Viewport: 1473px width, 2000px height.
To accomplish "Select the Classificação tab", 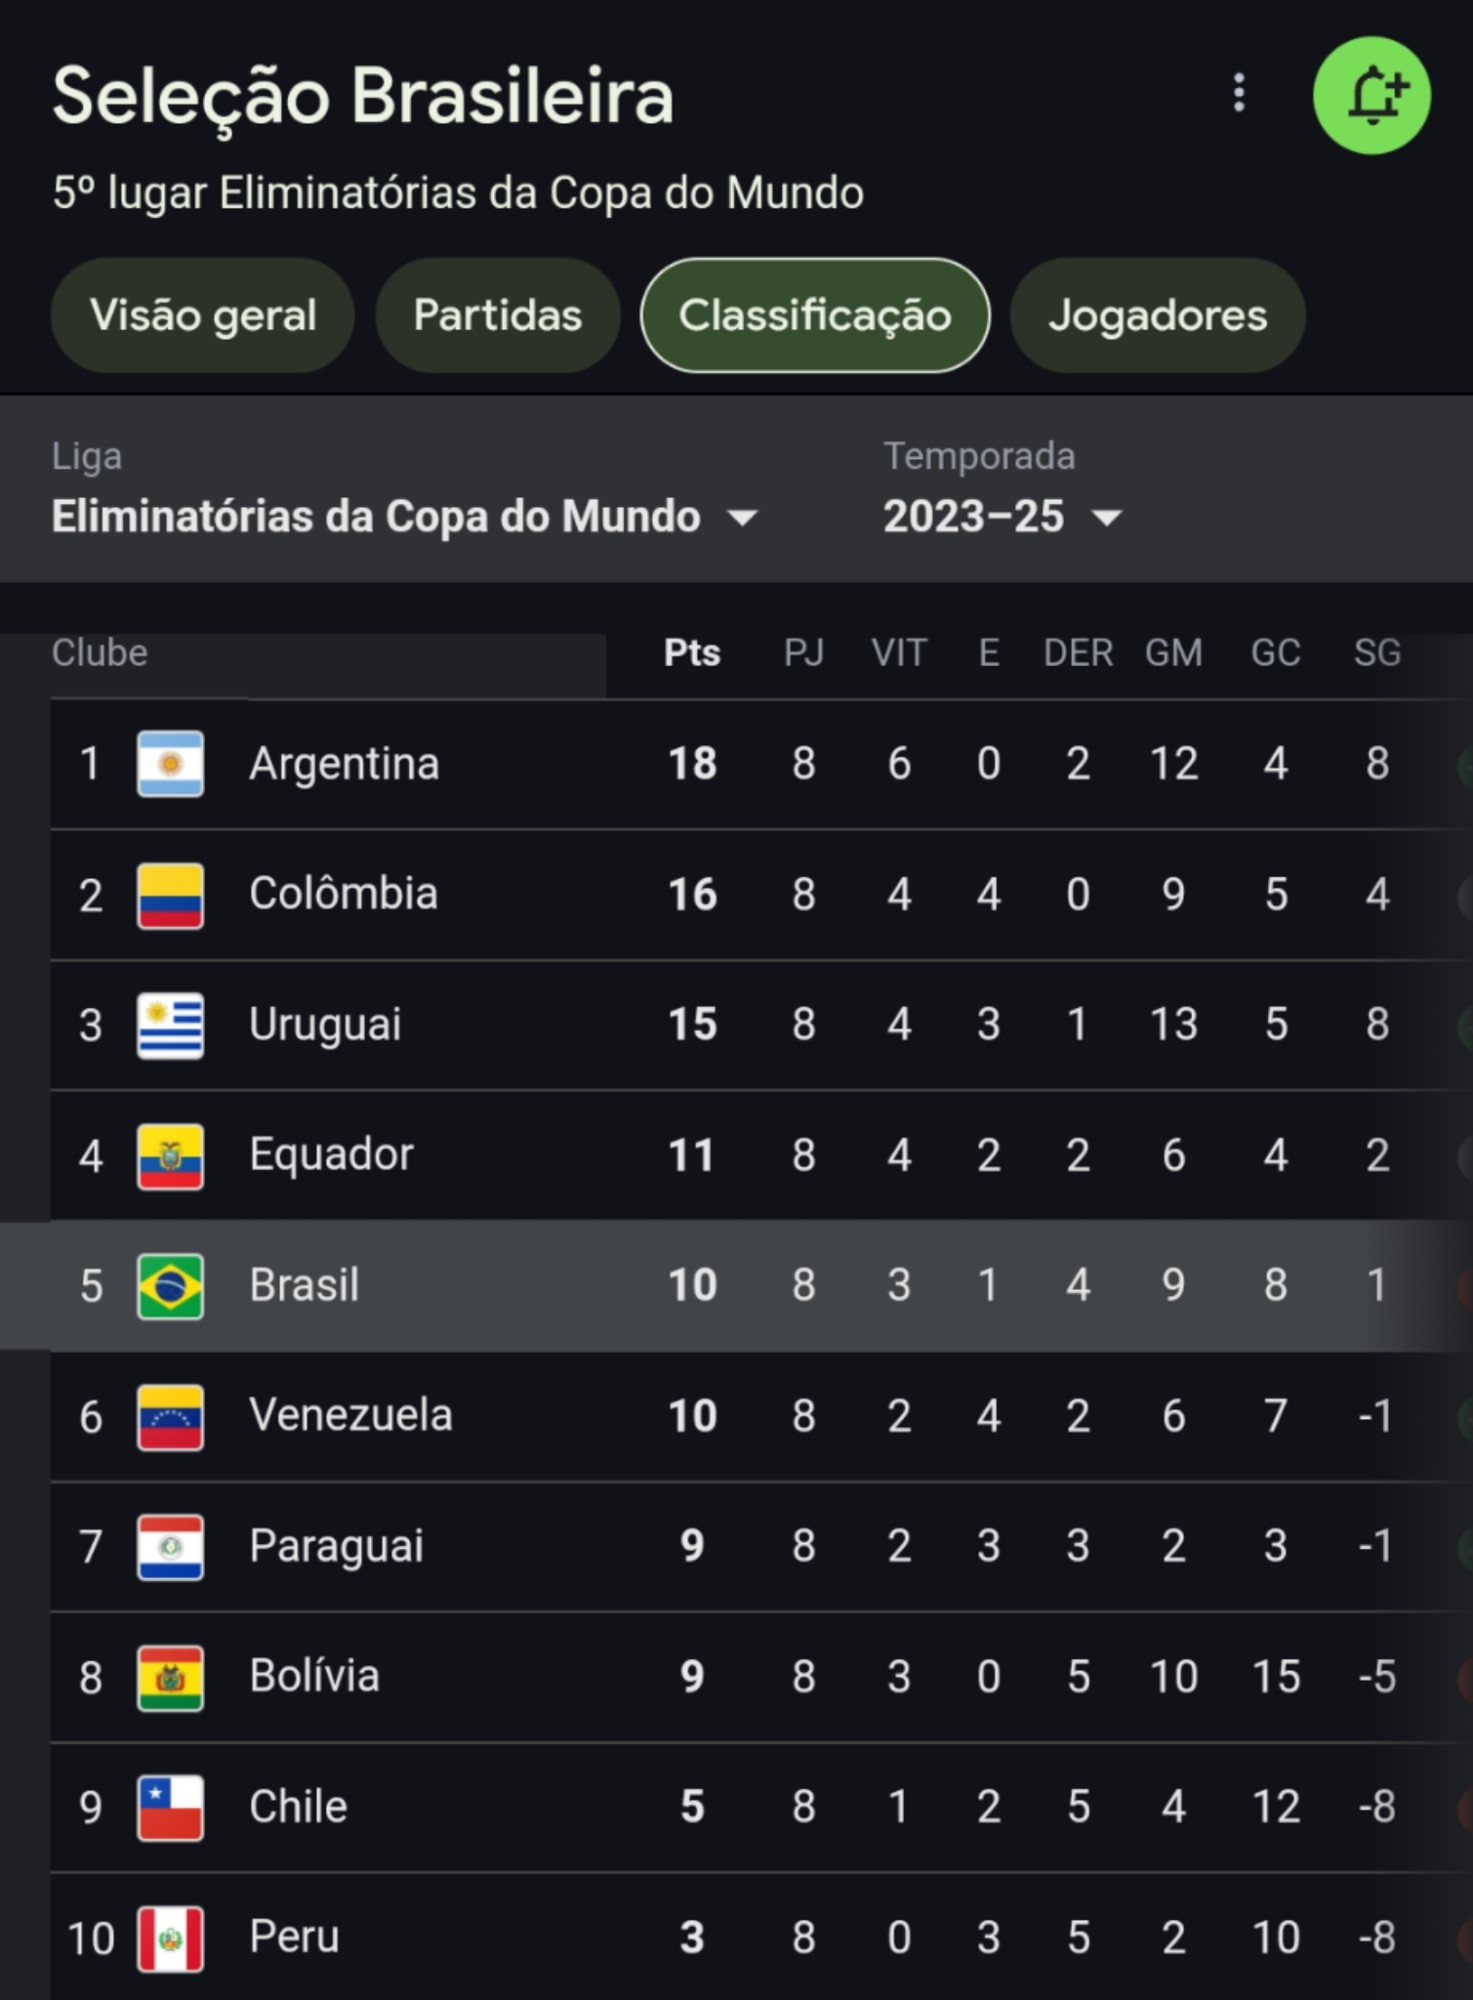I will point(815,316).
